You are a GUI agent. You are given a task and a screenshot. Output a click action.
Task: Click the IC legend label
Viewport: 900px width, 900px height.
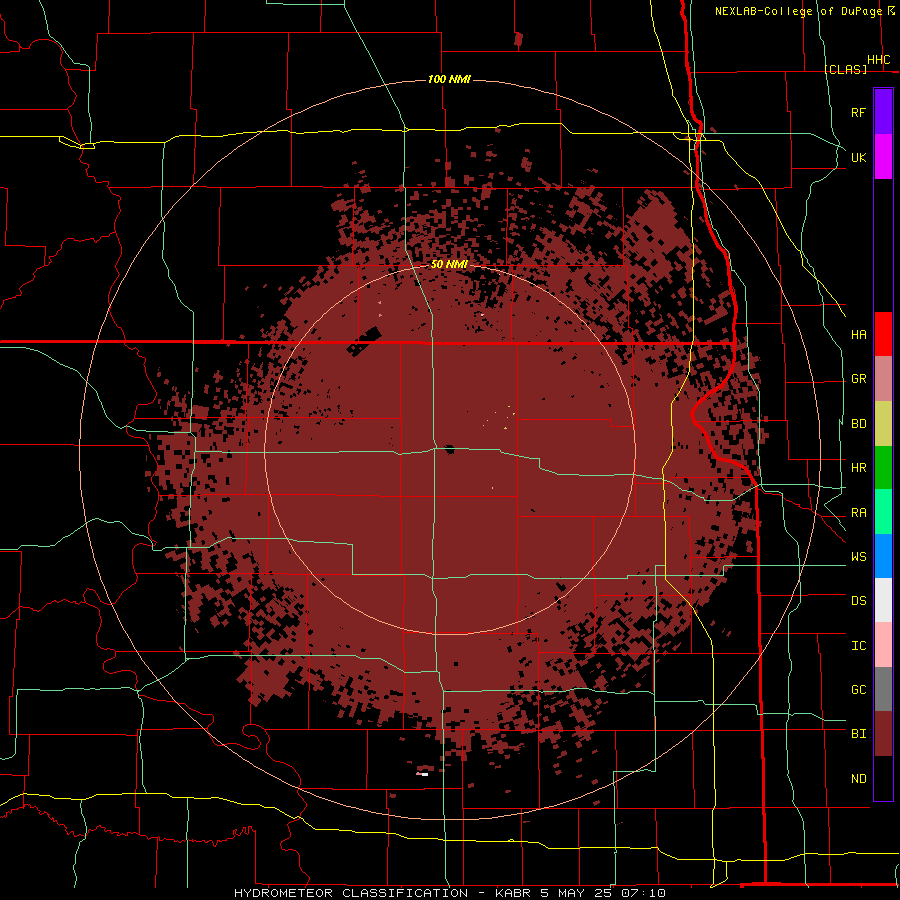pyautogui.click(x=858, y=645)
